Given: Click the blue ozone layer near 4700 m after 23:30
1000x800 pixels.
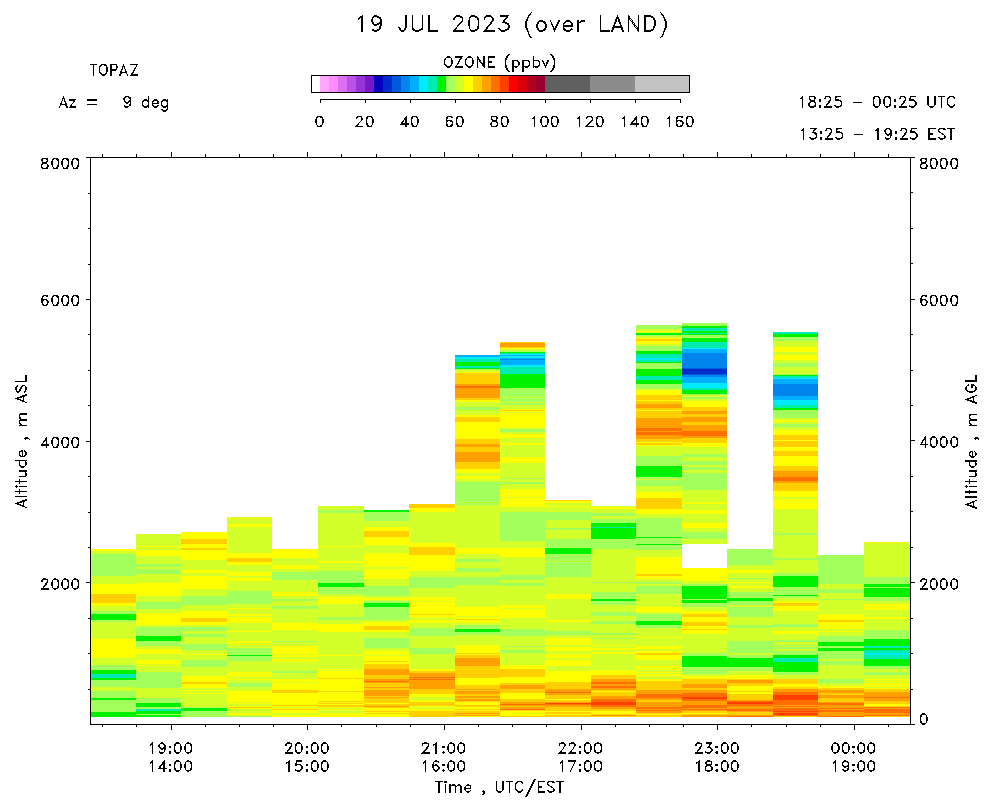Looking at the screenshot, I should (795, 390).
